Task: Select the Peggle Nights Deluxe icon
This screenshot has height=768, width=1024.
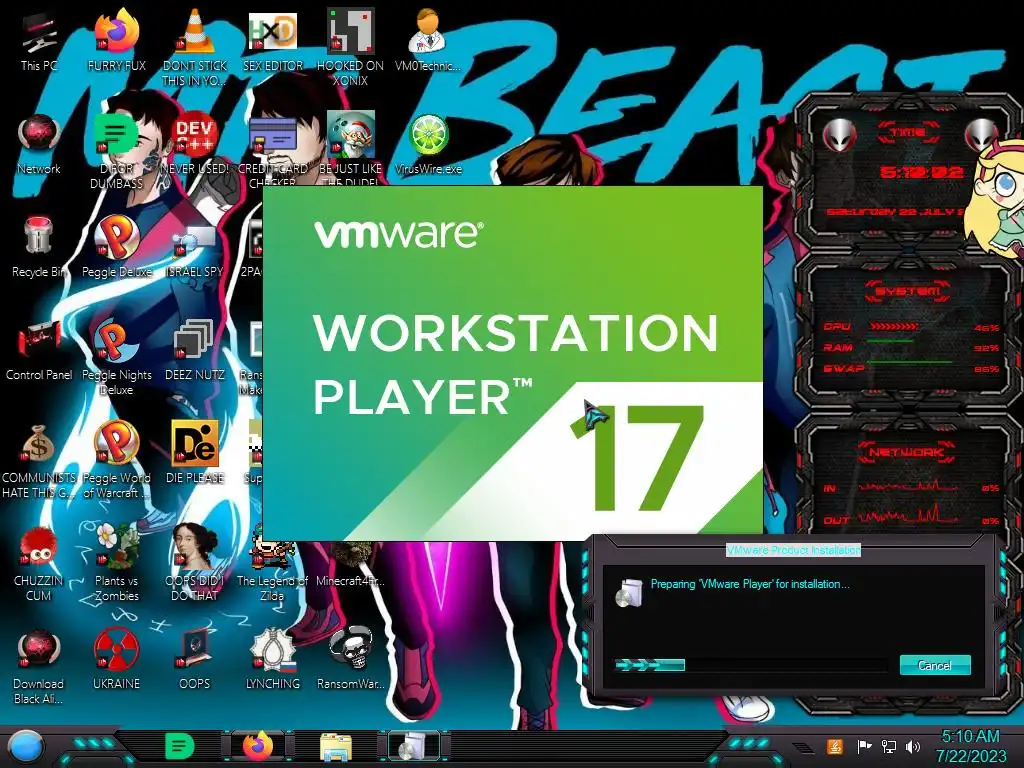Action: click(116, 358)
